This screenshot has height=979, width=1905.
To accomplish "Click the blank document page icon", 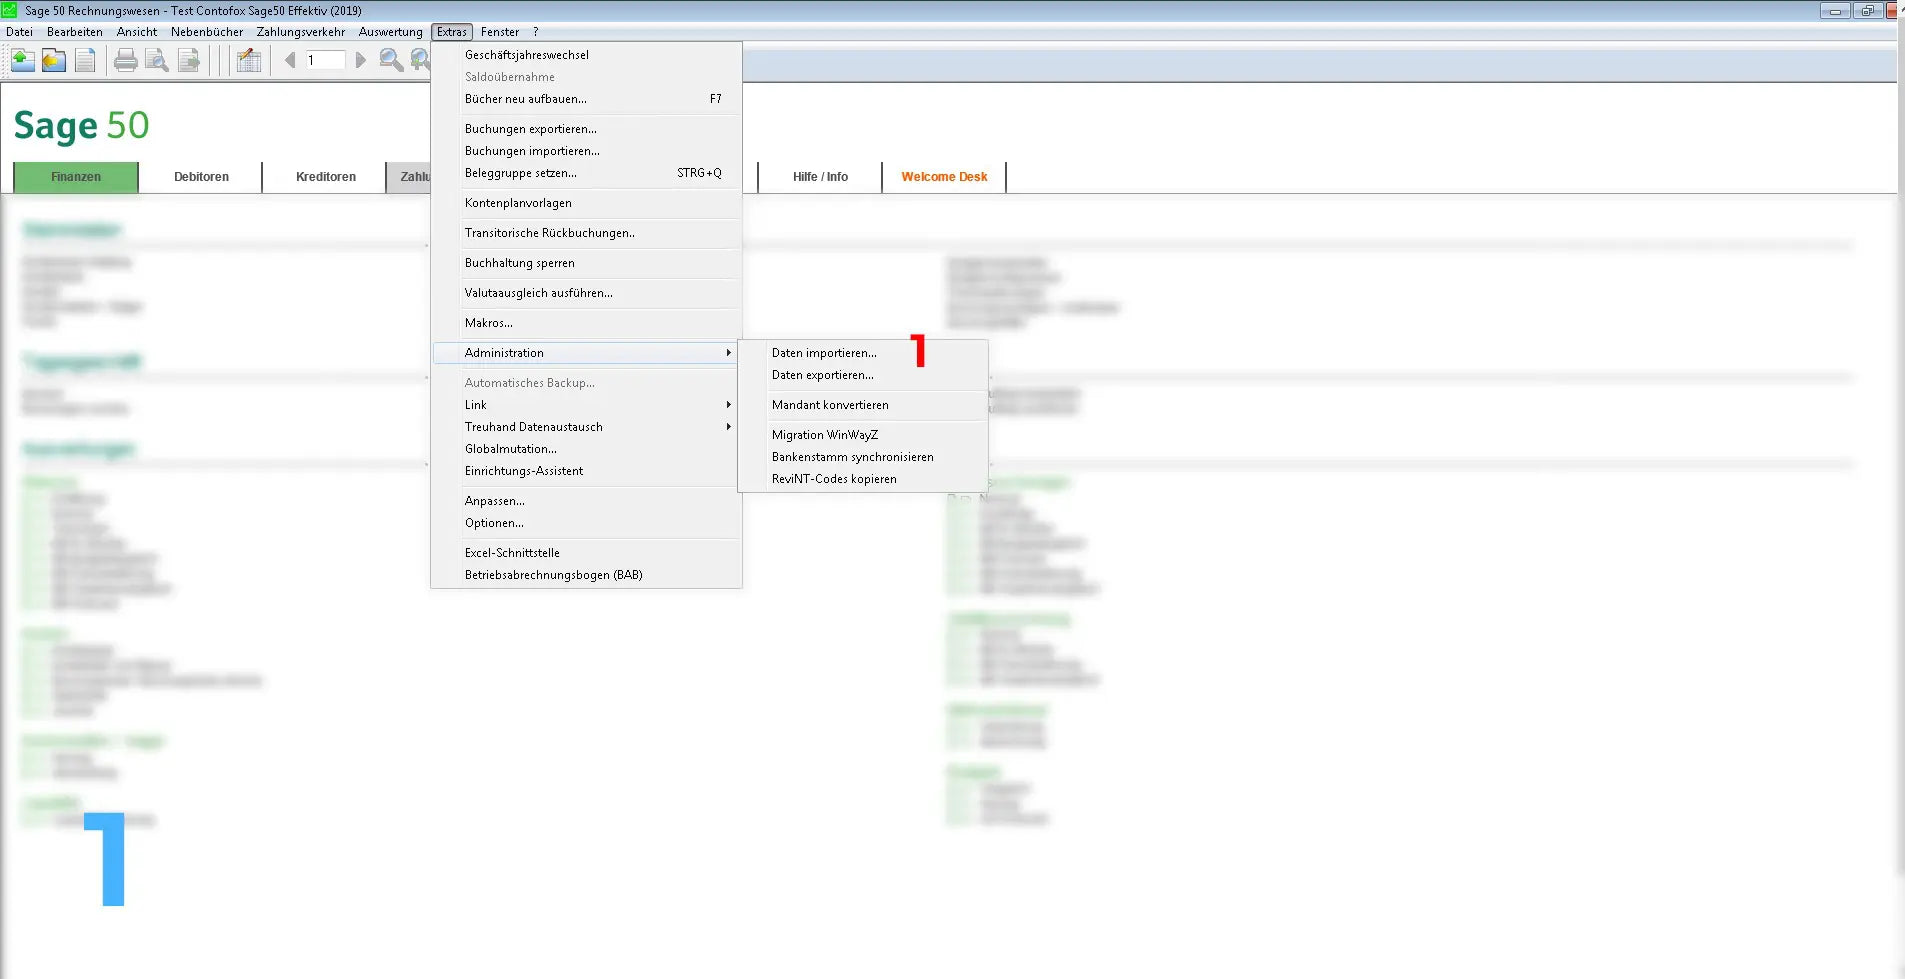I will (x=86, y=61).
